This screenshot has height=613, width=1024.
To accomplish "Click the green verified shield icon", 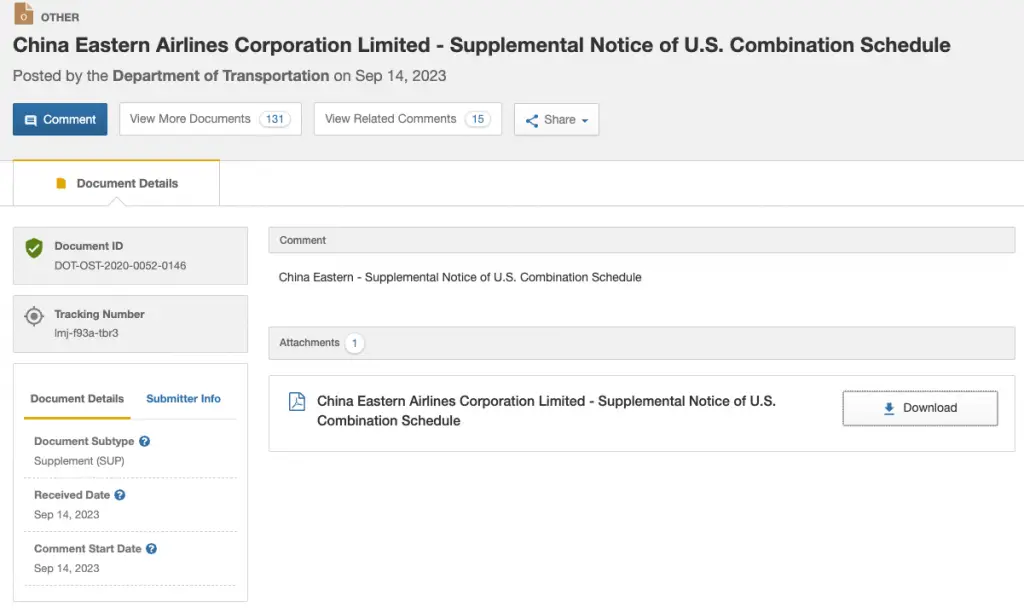I will pos(34,248).
